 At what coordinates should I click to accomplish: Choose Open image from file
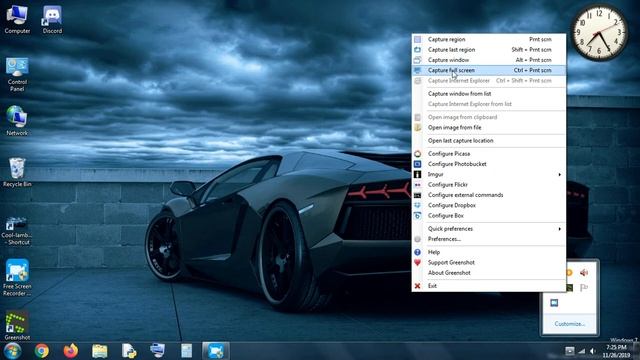pyautogui.click(x=489, y=127)
